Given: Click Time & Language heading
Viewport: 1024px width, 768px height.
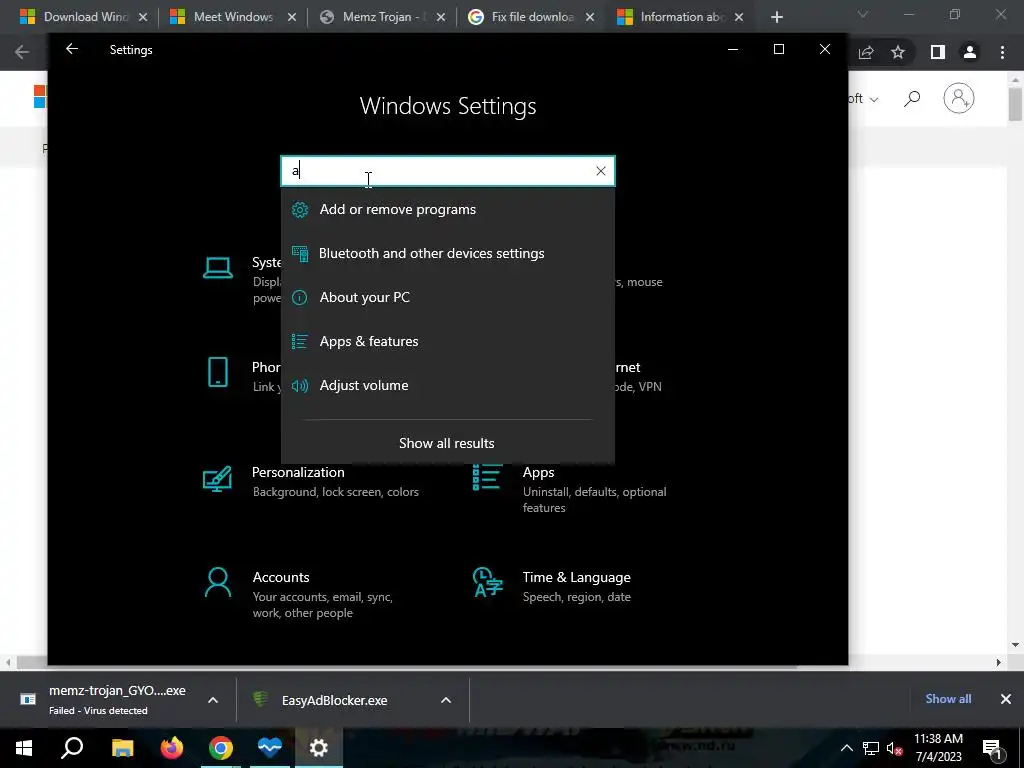Looking at the screenshot, I should click(576, 577).
